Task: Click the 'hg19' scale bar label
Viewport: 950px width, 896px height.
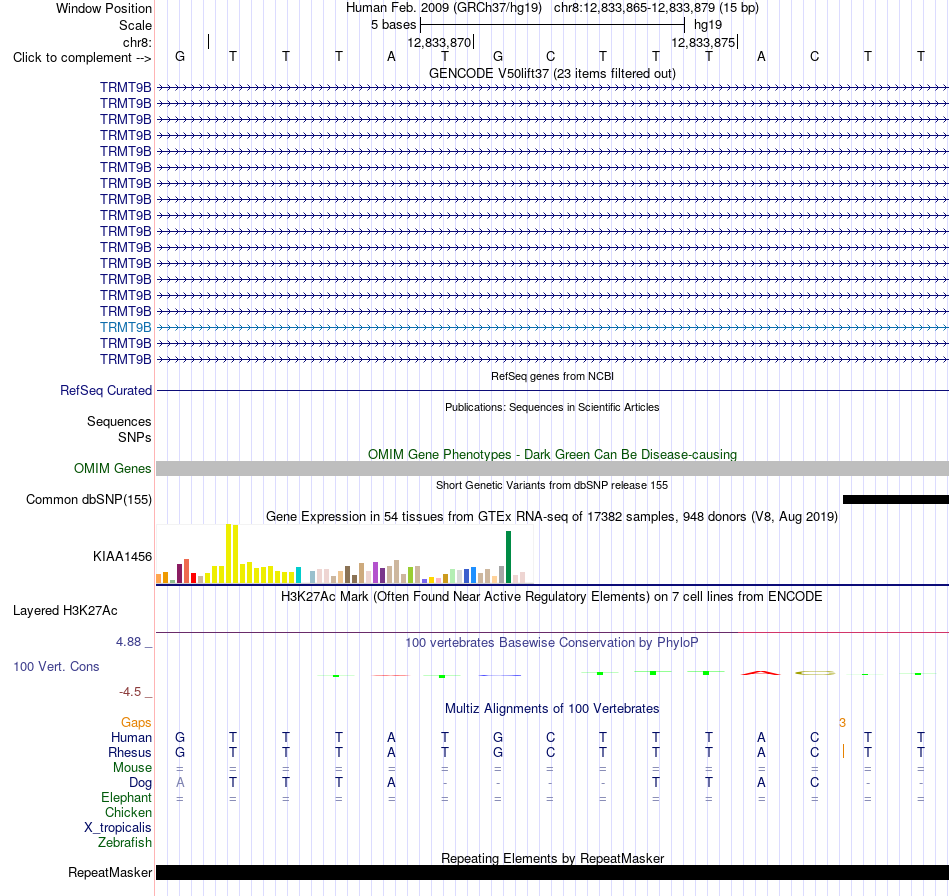Action: point(708,25)
